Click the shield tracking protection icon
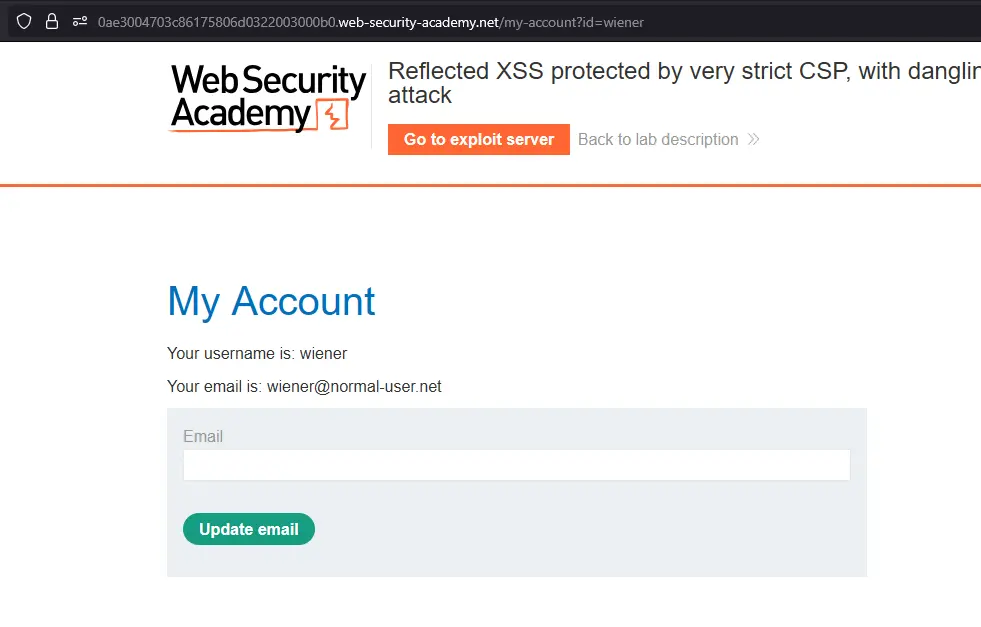The height and width of the screenshot is (627, 981). [x=24, y=21]
